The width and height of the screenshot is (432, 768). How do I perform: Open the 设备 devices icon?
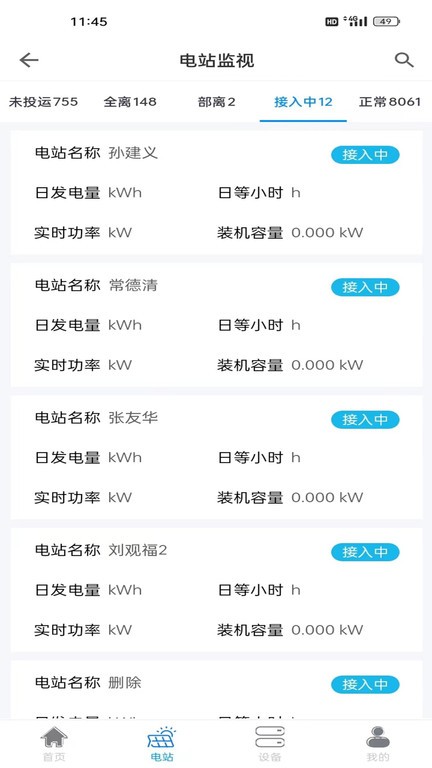pyautogui.click(x=270, y=737)
